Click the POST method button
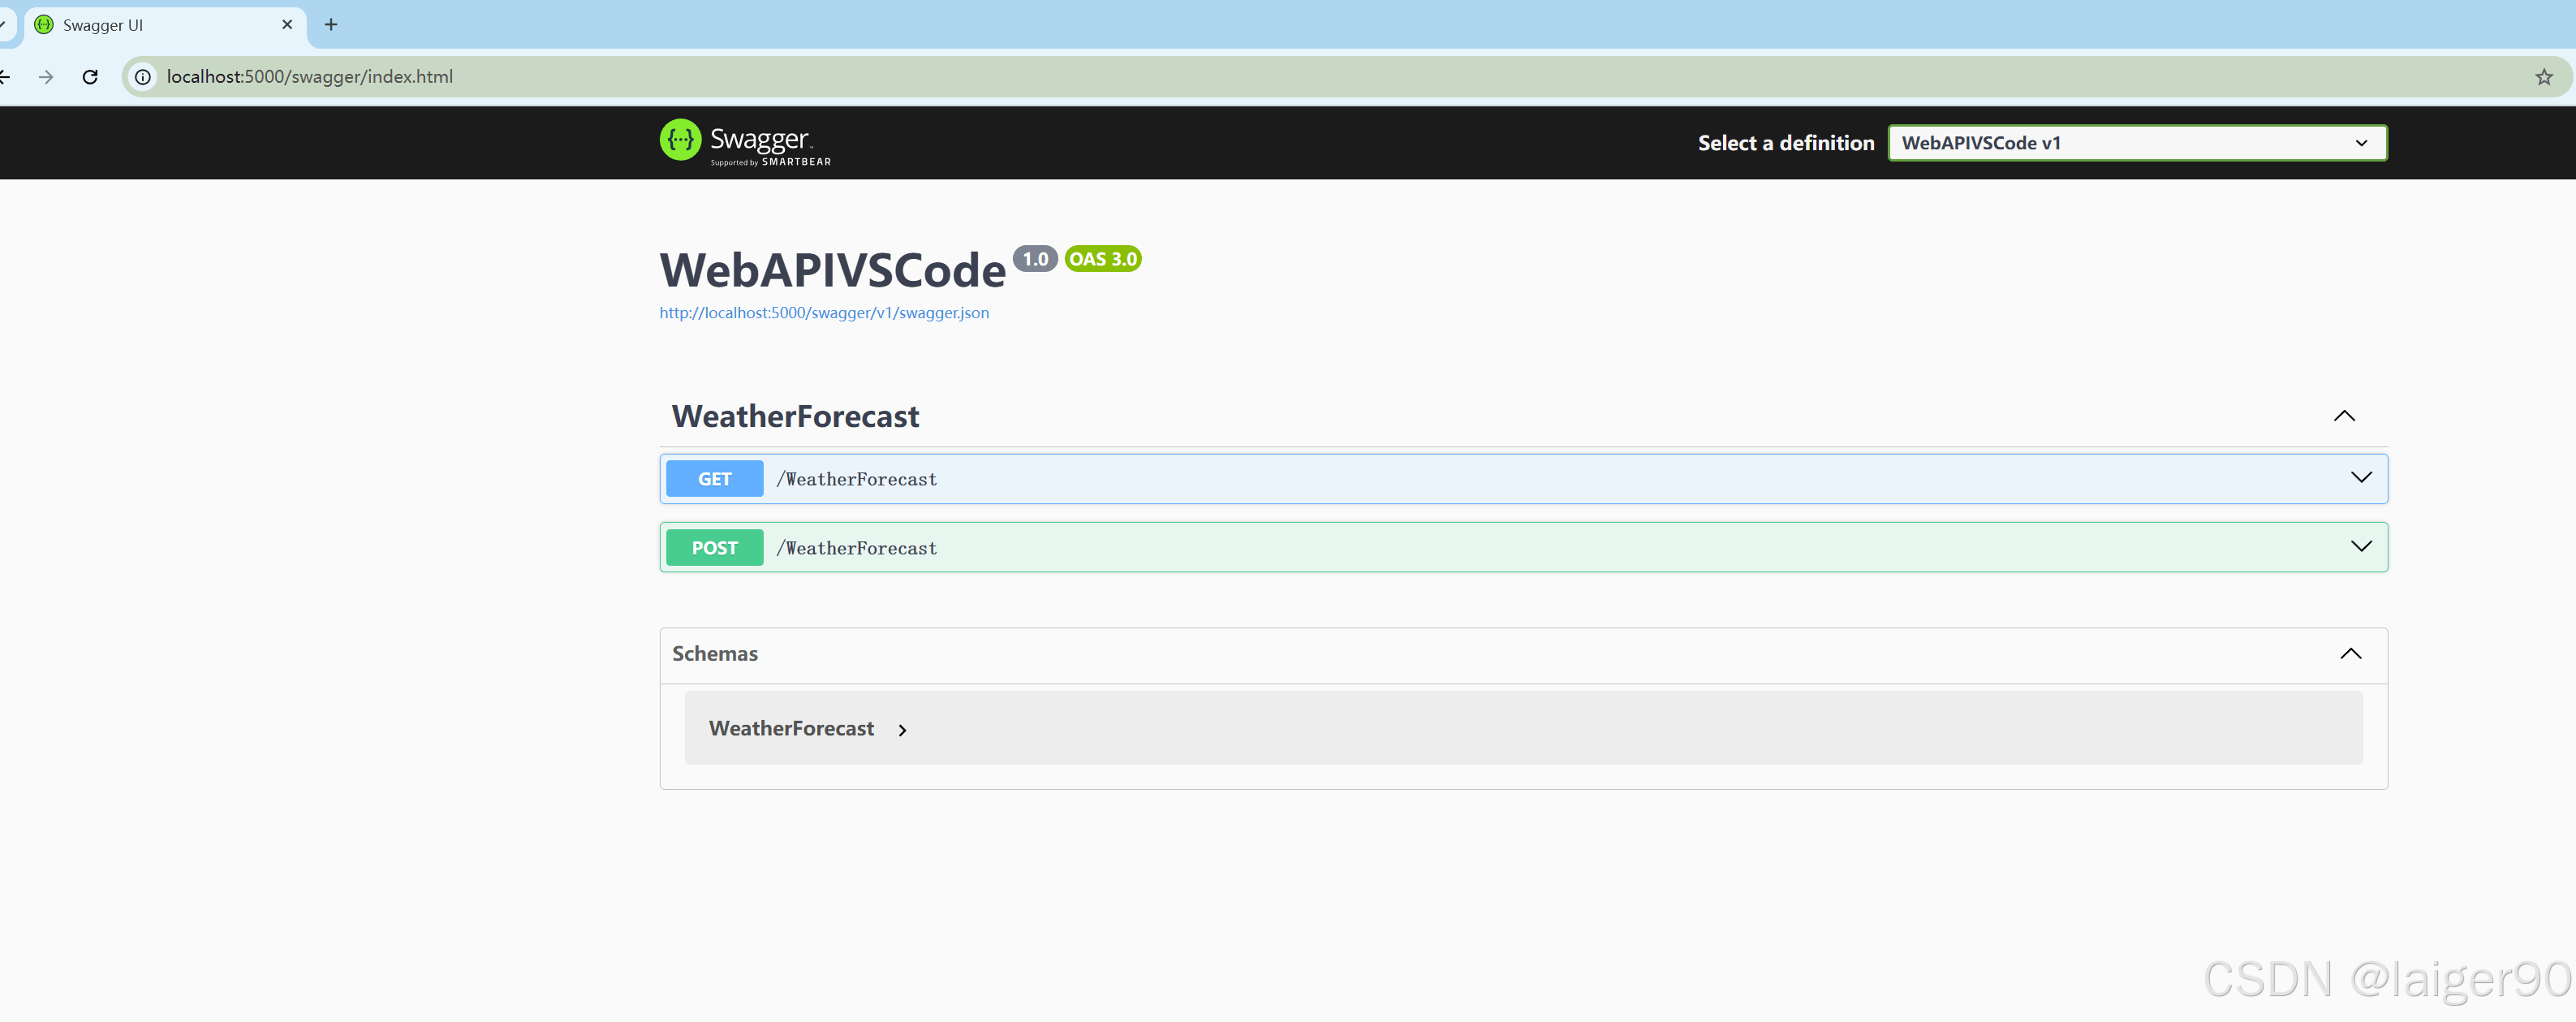This screenshot has width=2576, height=1022. point(714,548)
